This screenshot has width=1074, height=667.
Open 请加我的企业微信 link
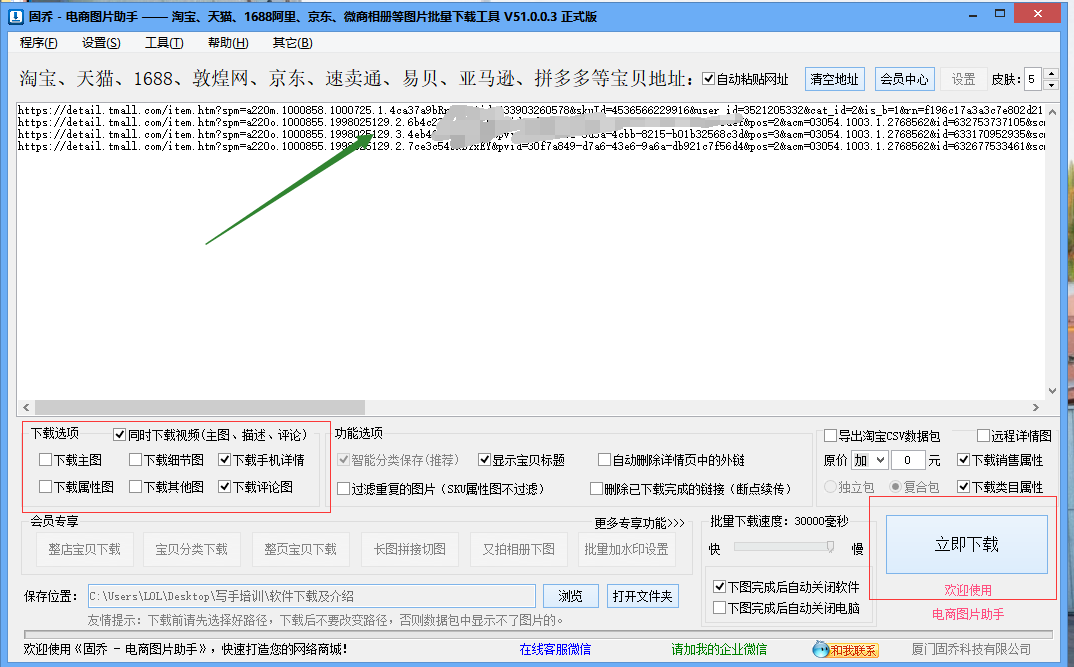coord(719,649)
